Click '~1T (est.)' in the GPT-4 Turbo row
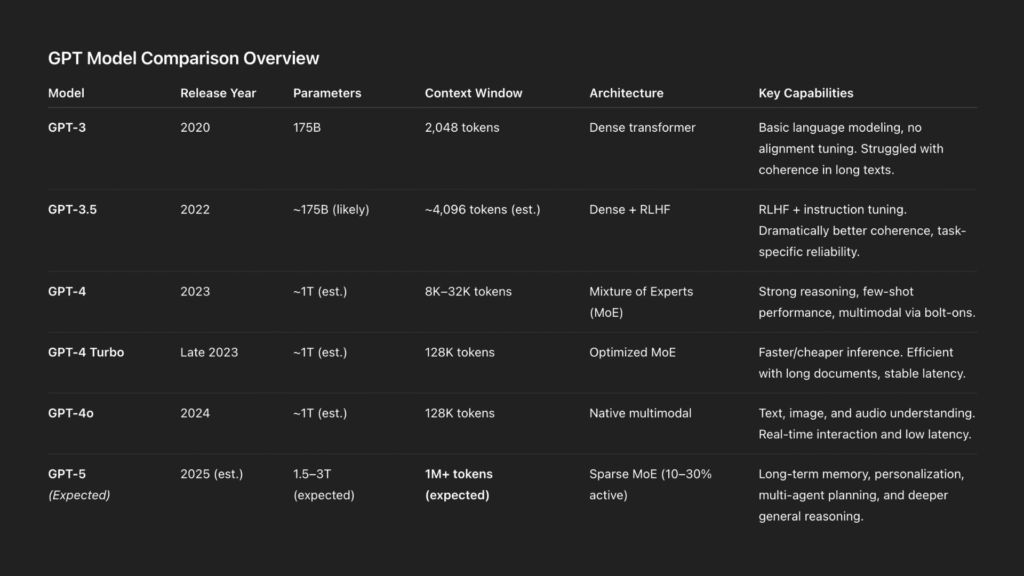This screenshot has width=1024, height=576. [x=320, y=352]
